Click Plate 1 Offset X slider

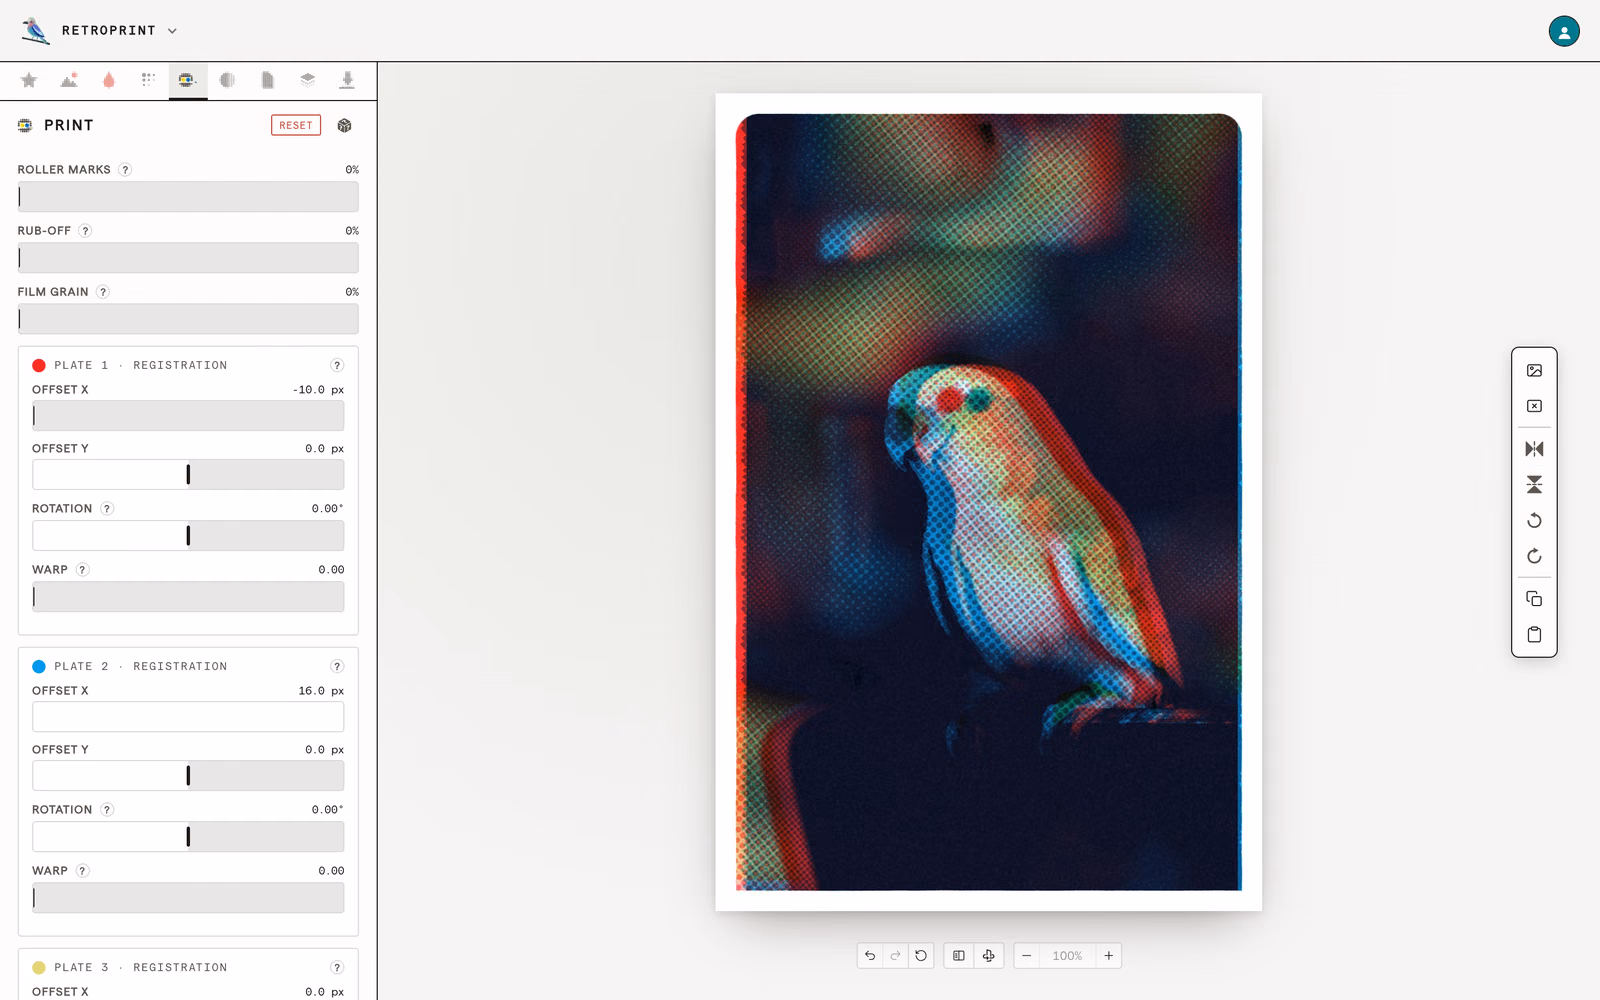pos(188,416)
